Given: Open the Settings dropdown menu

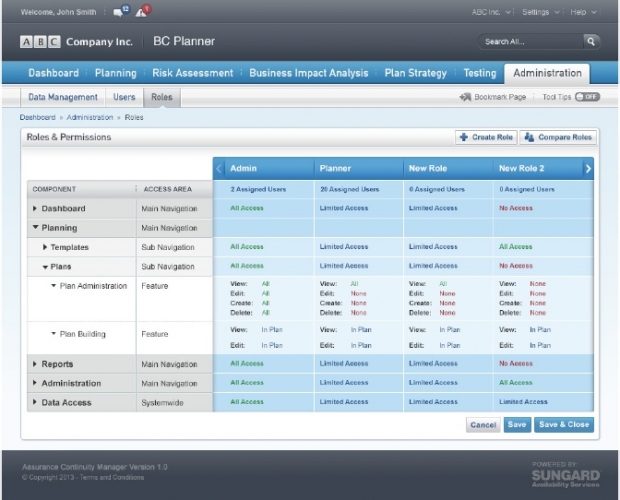Looking at the screenshot, I should pyautogui.click(x=540, y=12).
